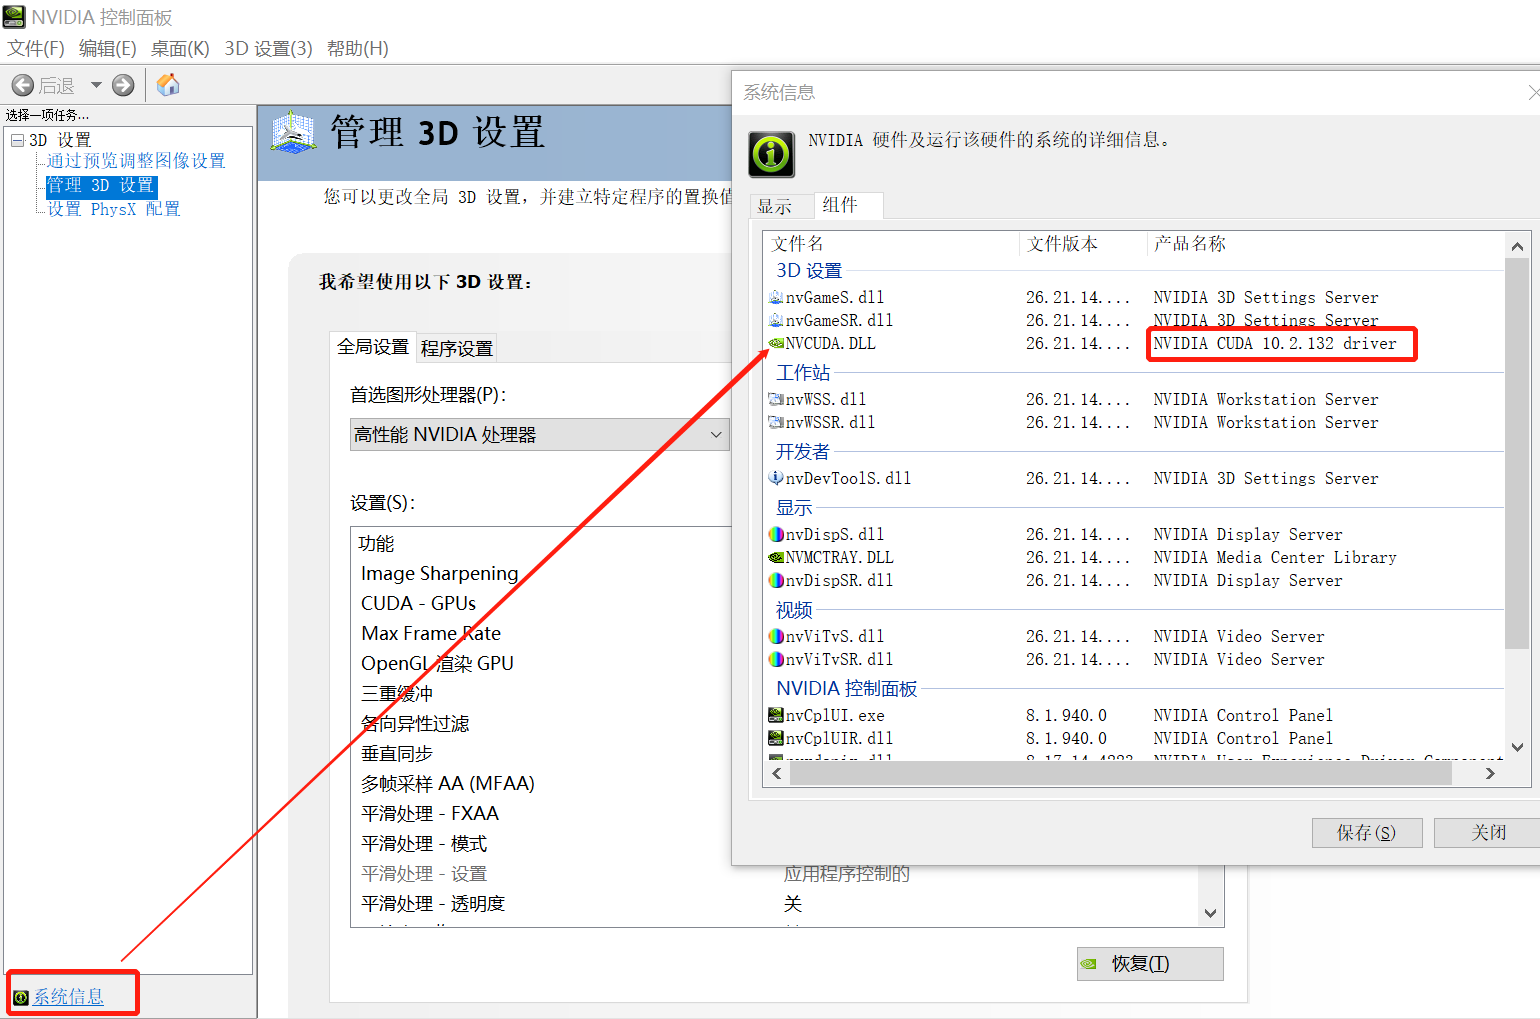Open the dropdown arrow next to 后退
The image size is (1540, 1019).
(95, 84)
